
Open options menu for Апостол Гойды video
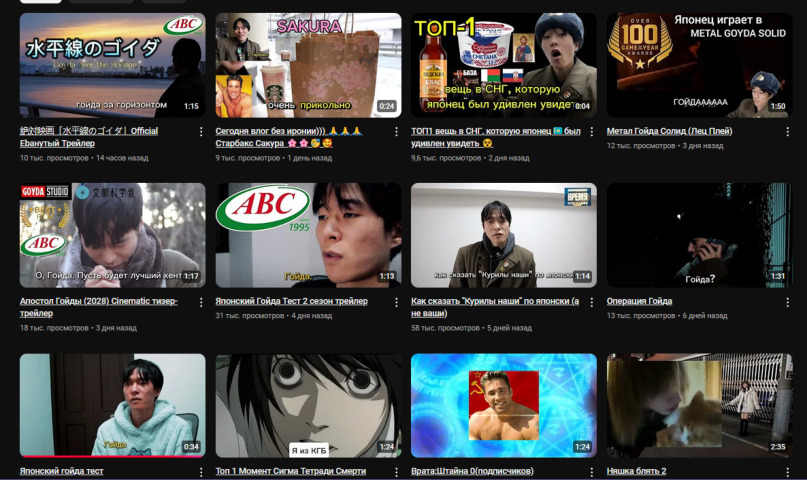tap(201, 302)
